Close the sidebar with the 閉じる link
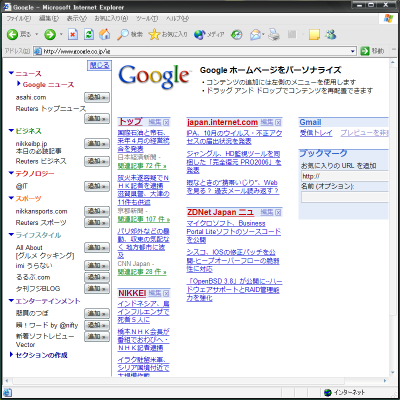Screen dimensions: 400x400 (x=99, y=65)
